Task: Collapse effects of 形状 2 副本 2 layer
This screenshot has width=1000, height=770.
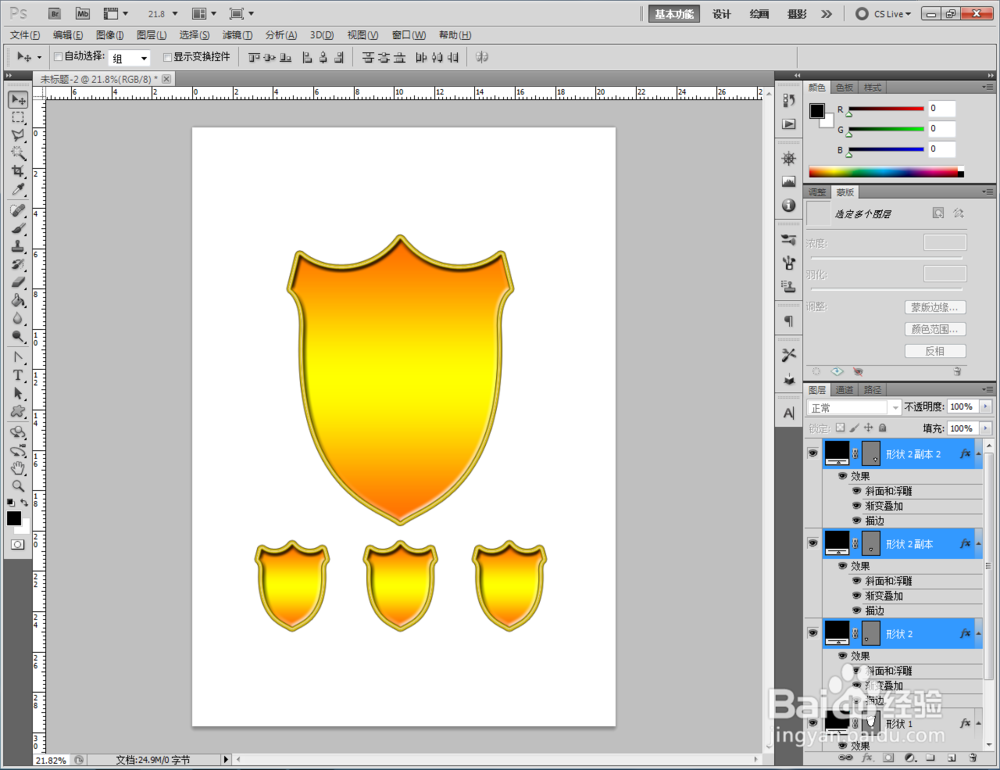Action: tap(978, 454)
